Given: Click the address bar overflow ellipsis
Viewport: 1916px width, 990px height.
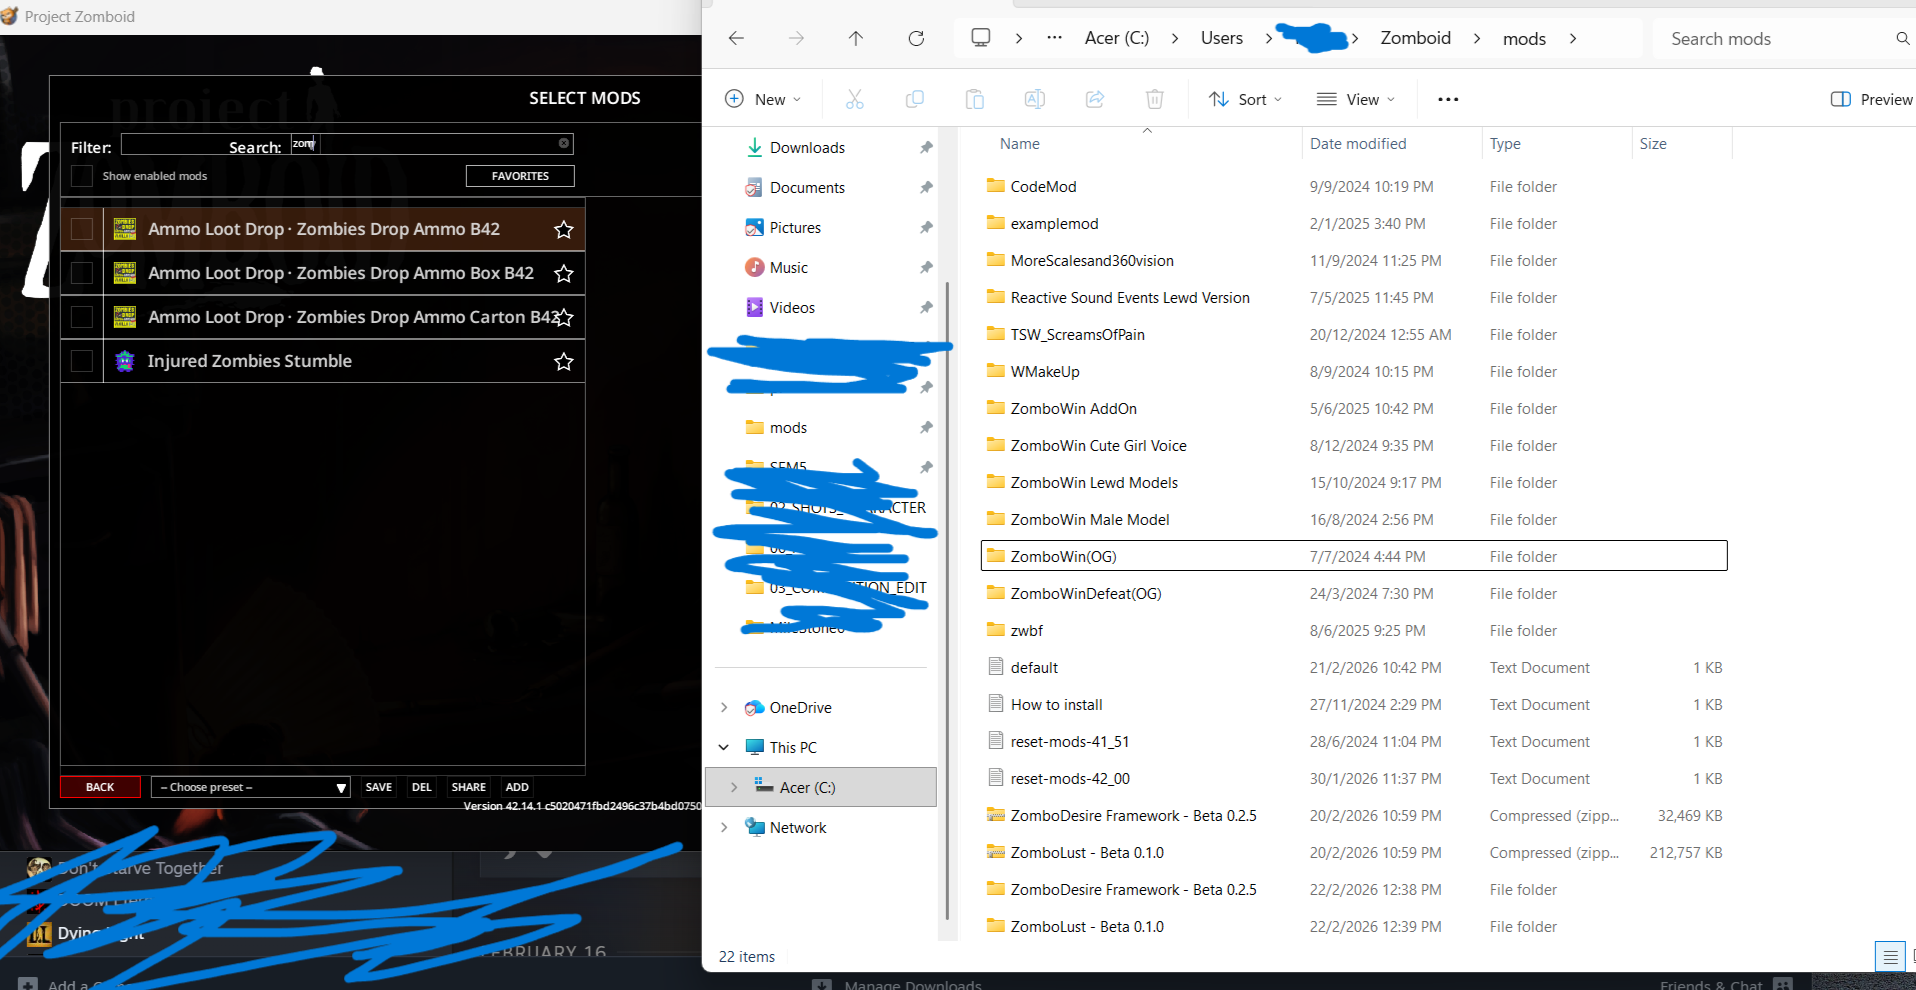Looking at the screenshot, I should click(x=1054, y=38).
